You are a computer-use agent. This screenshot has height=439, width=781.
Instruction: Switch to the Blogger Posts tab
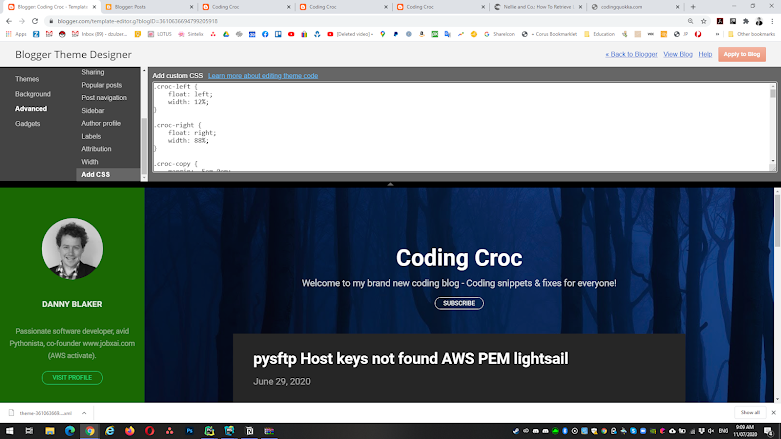pyautogui.click(x=147, y=7)
